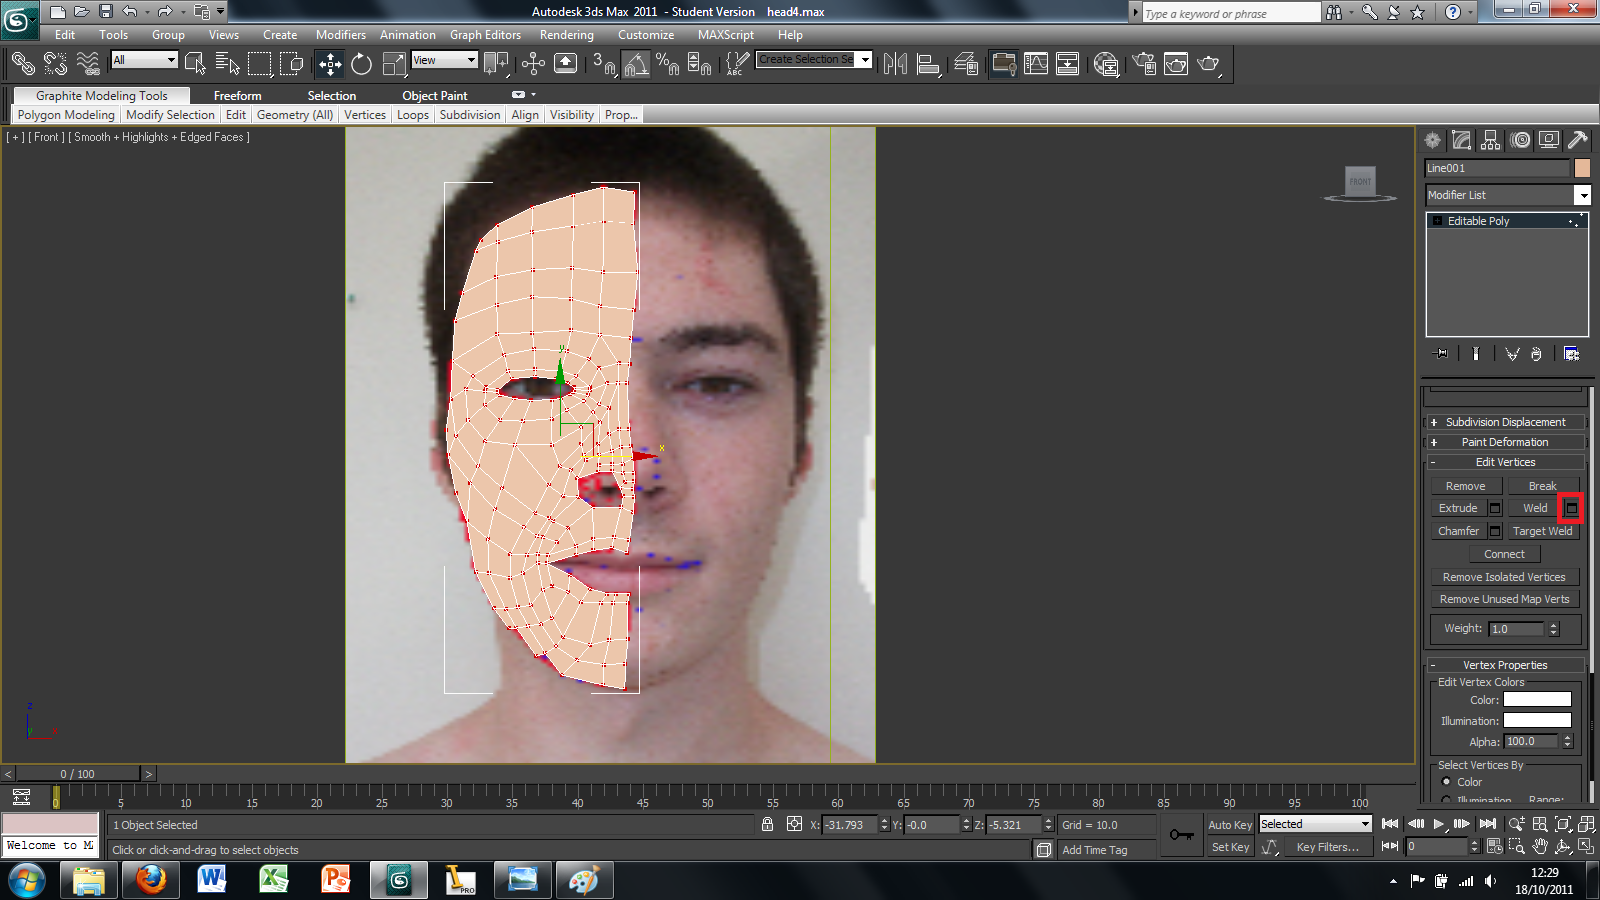Open the Modifier List dropdown
Viewport: 1600px width, 900px height.
click(x=1584, y=195)
